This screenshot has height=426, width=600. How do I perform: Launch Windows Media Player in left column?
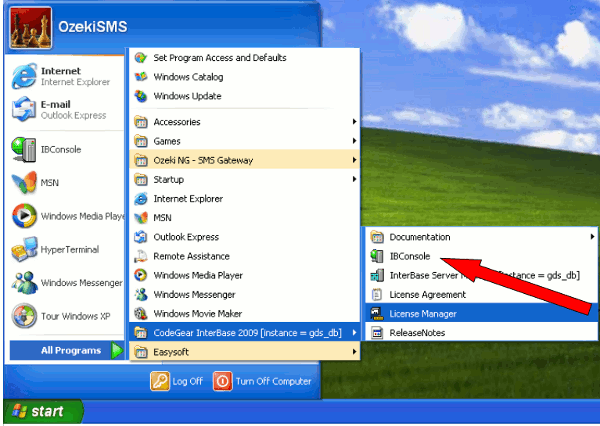coord(66,216)
